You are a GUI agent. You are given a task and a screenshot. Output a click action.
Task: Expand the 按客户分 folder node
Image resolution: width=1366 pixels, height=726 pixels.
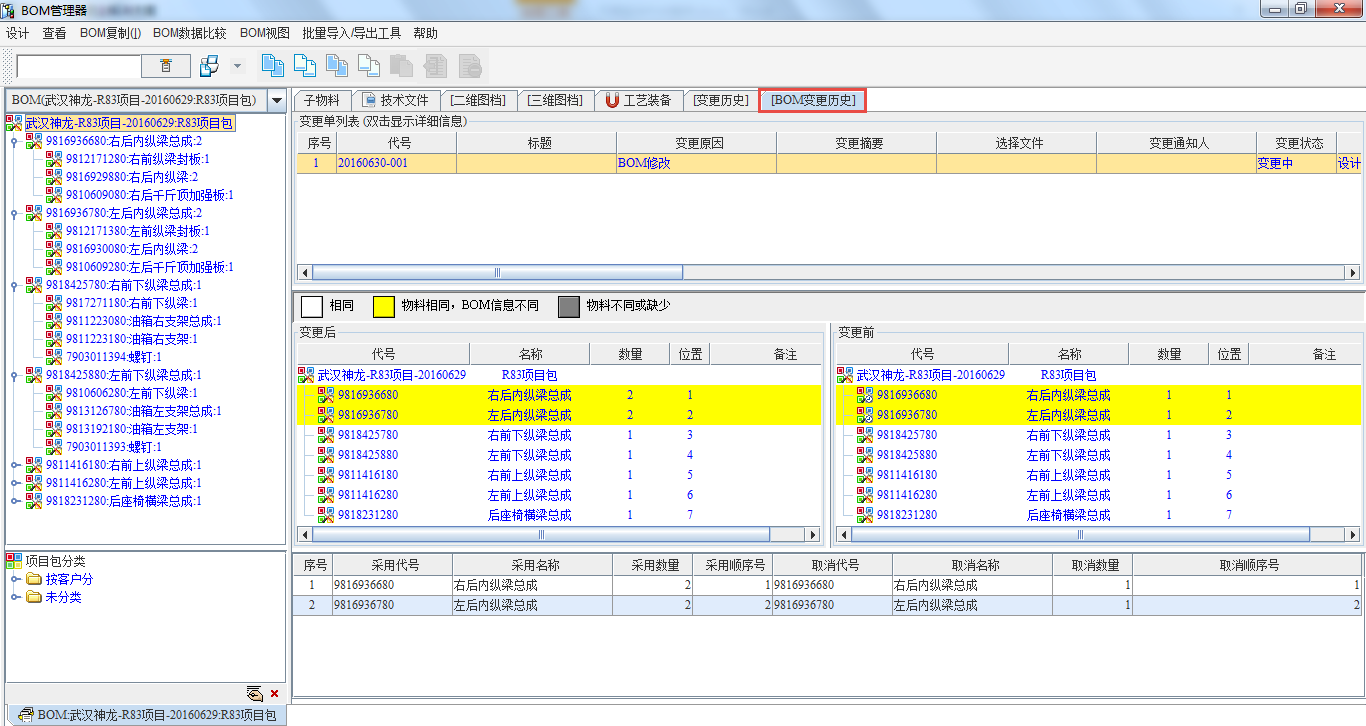tap(14, 579)
